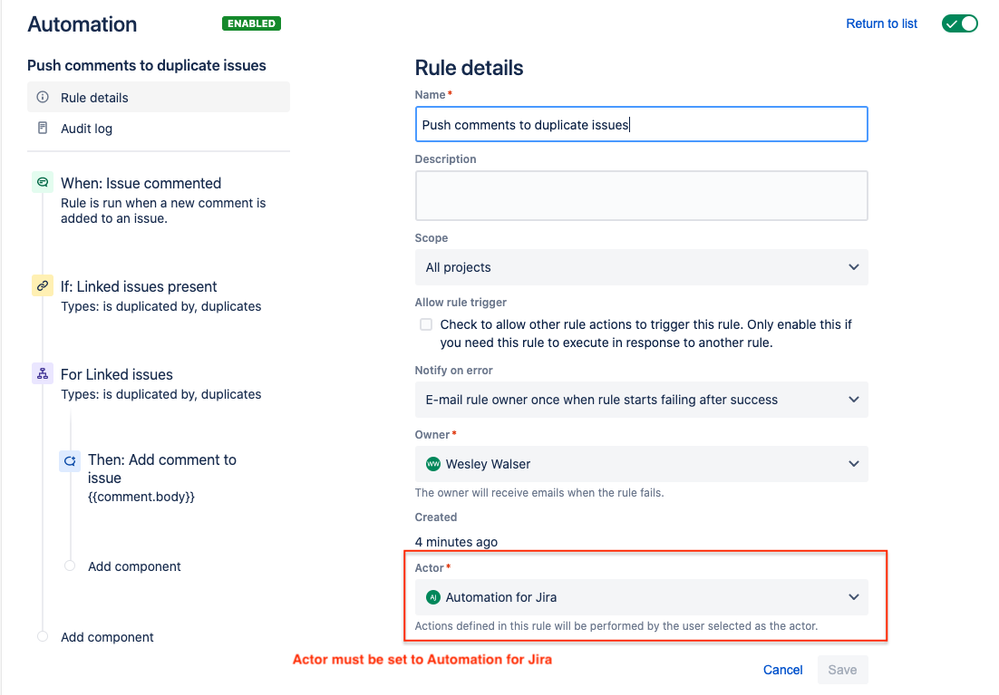Viewport: 999px width, 695px height.
Task: Click the Actor field chevron arrow
Action: pos(854,598)
